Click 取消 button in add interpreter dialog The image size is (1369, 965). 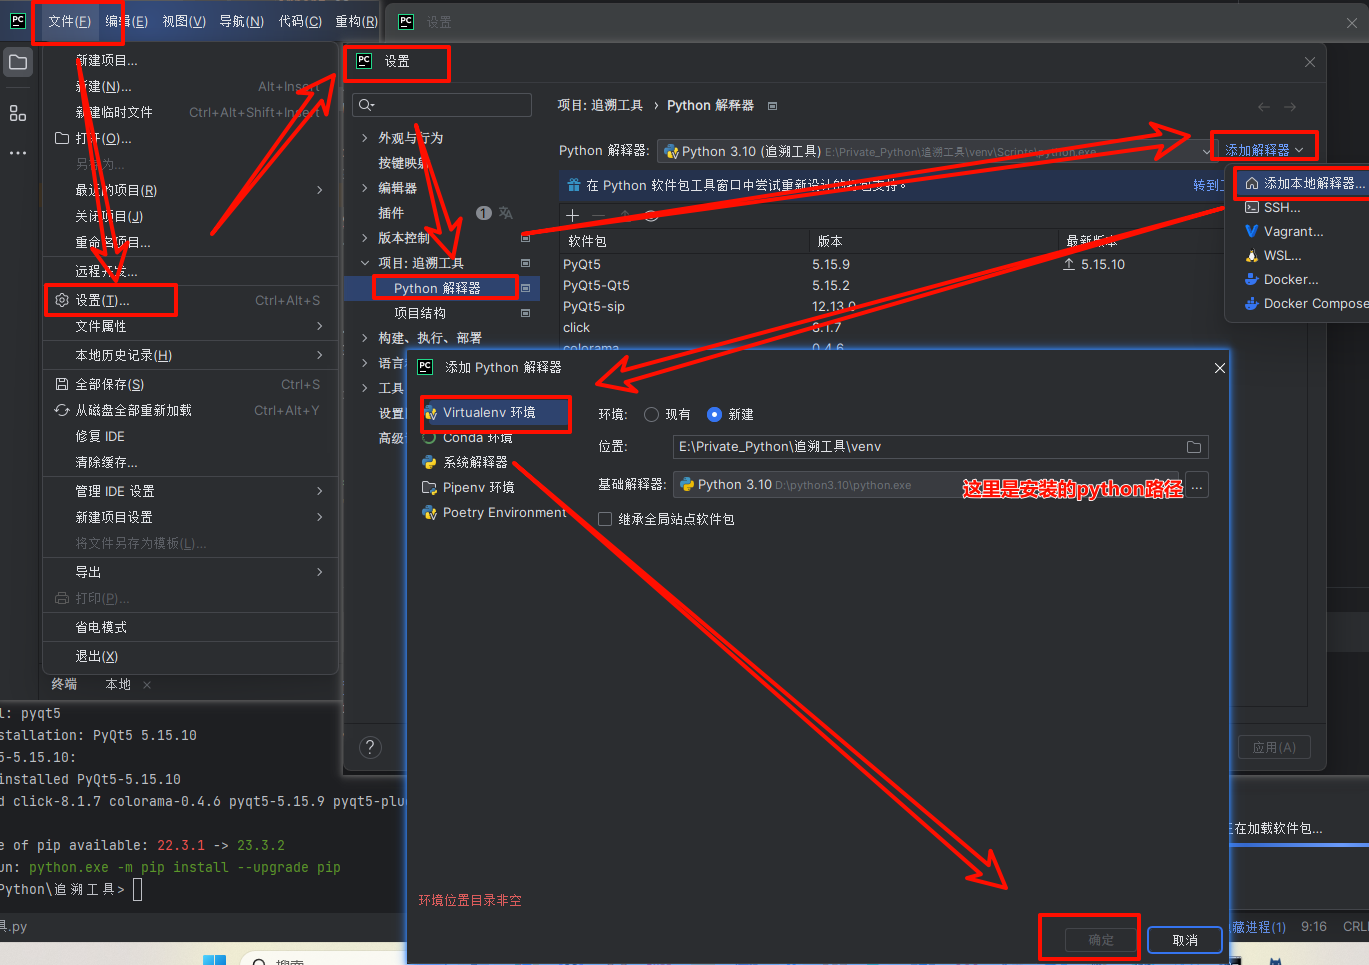tap(1185, 940)
